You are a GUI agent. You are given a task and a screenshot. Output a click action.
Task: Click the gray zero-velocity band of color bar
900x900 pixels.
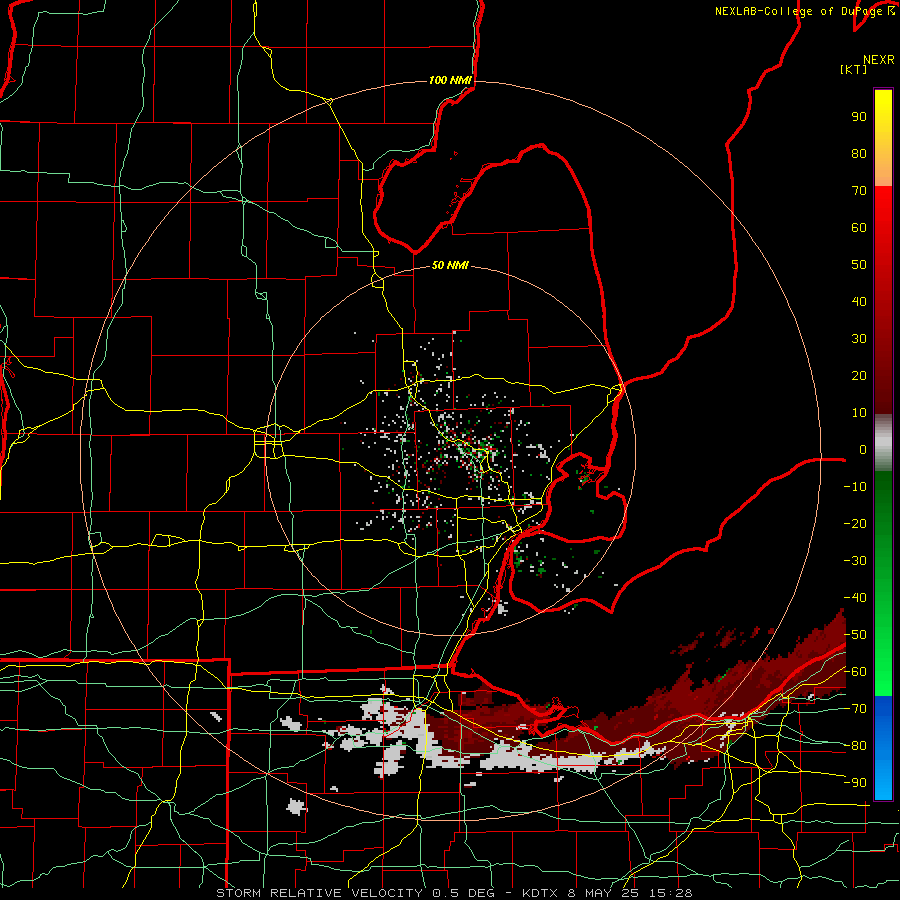point(883,442)
